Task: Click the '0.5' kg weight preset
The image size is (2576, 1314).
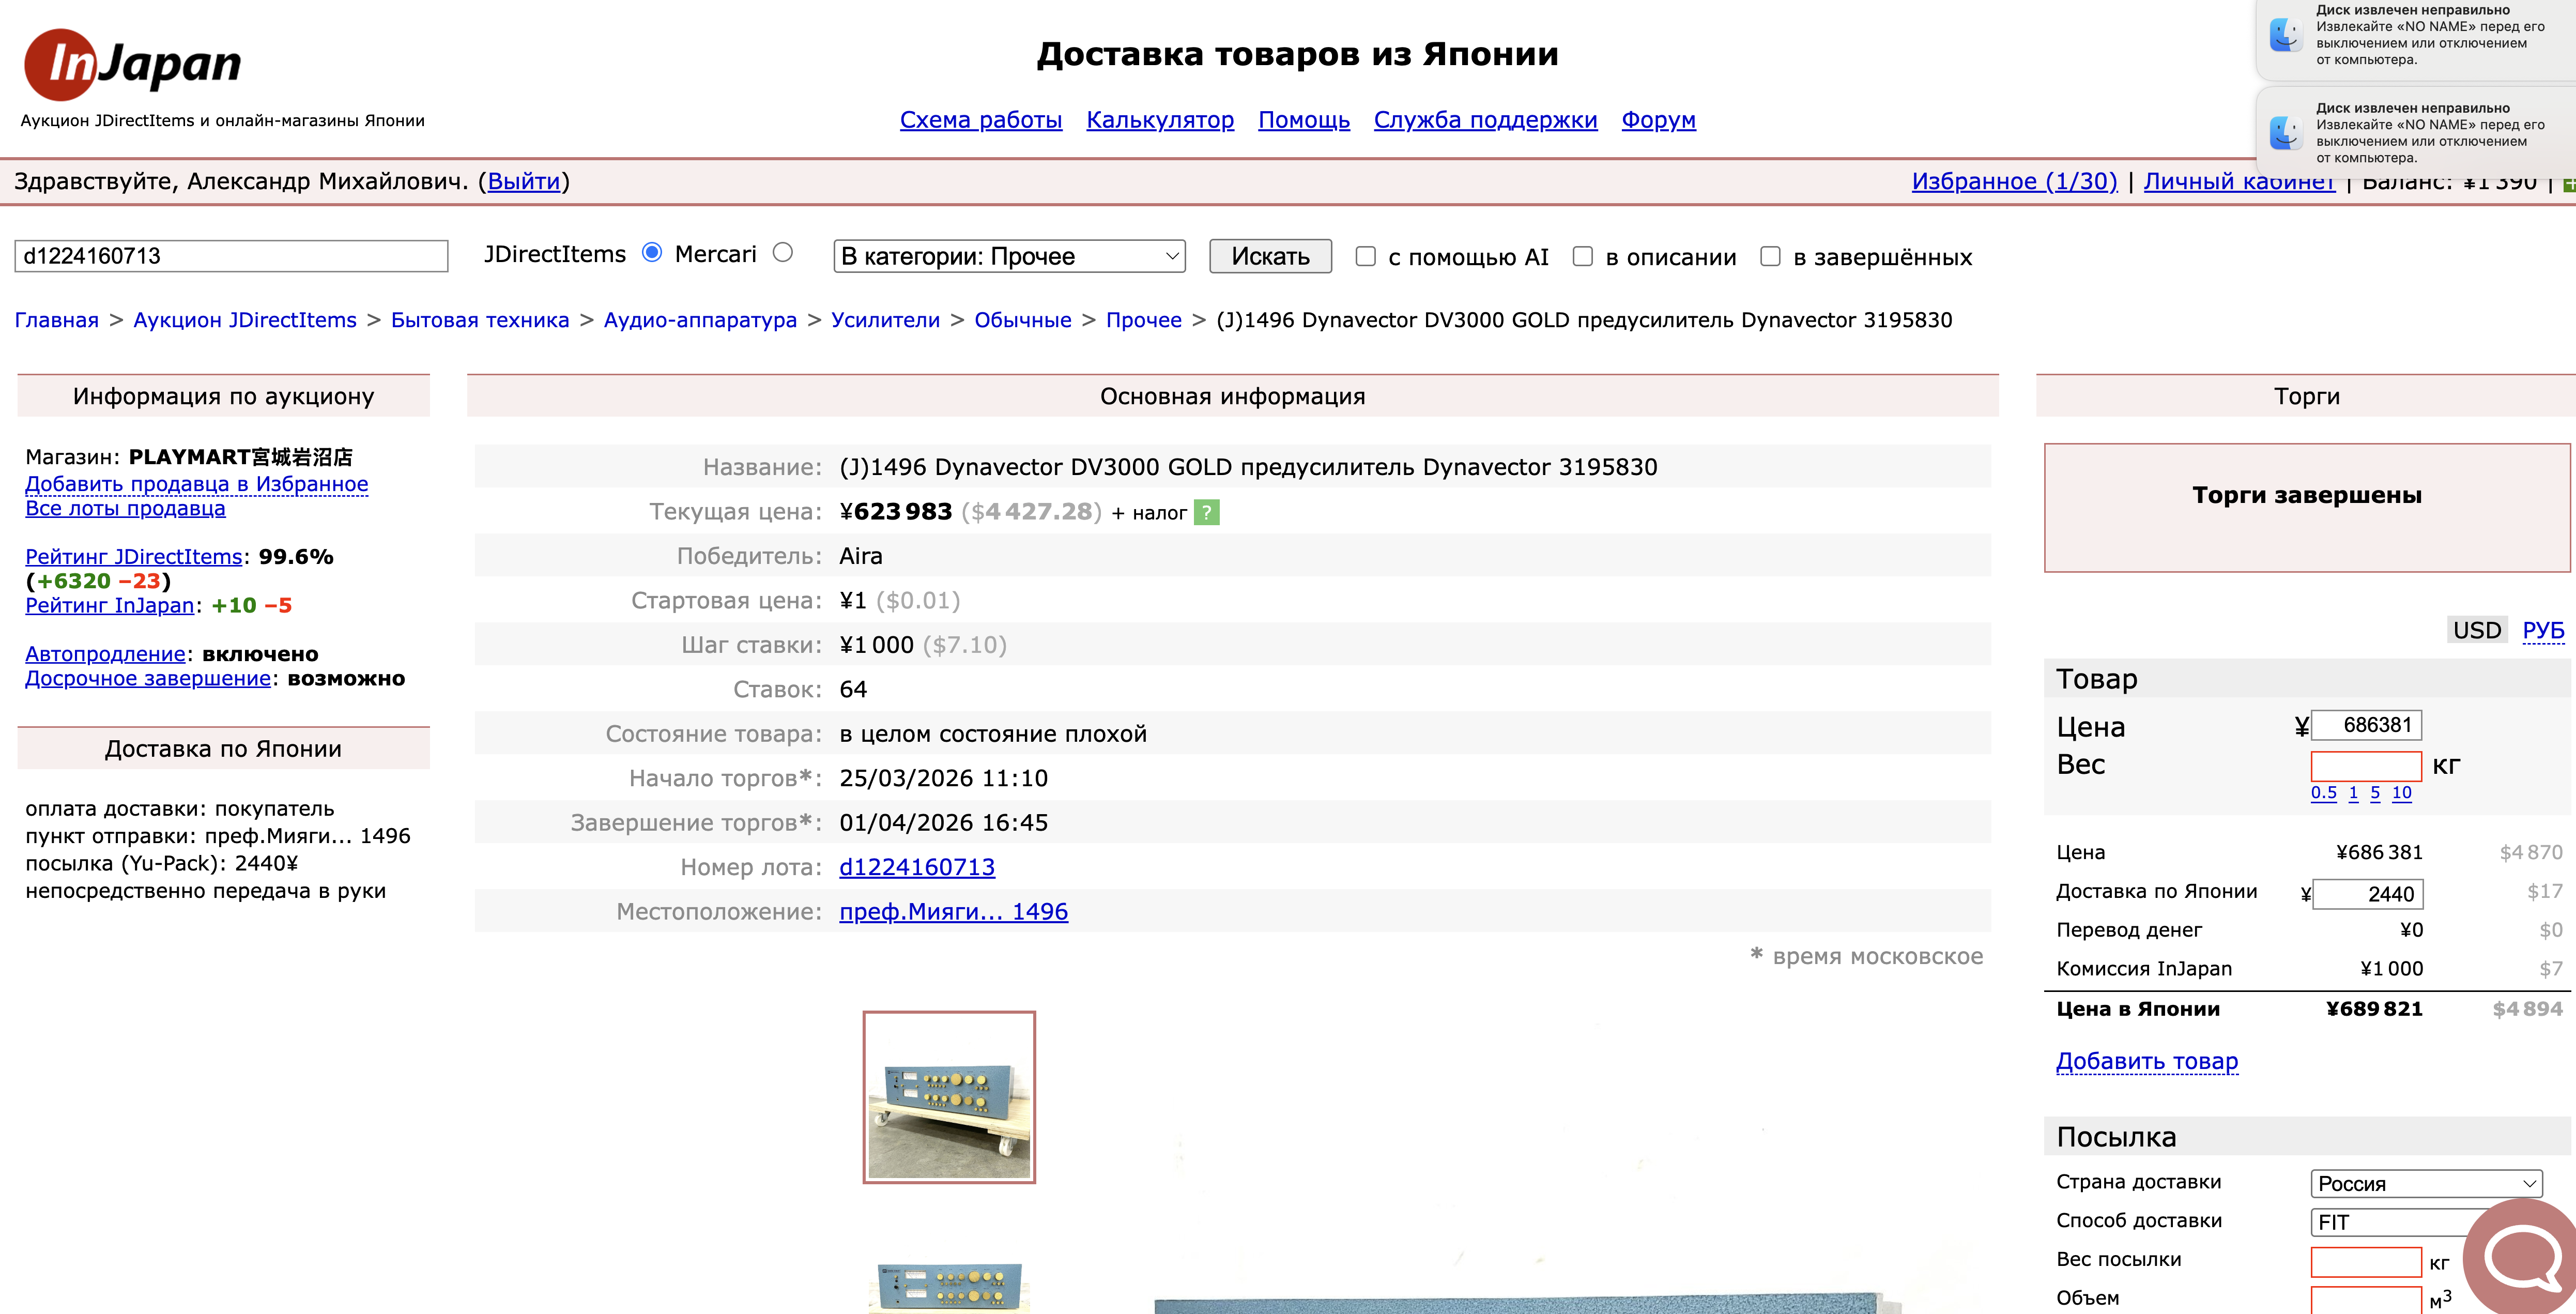Action: coord(2323,793)
